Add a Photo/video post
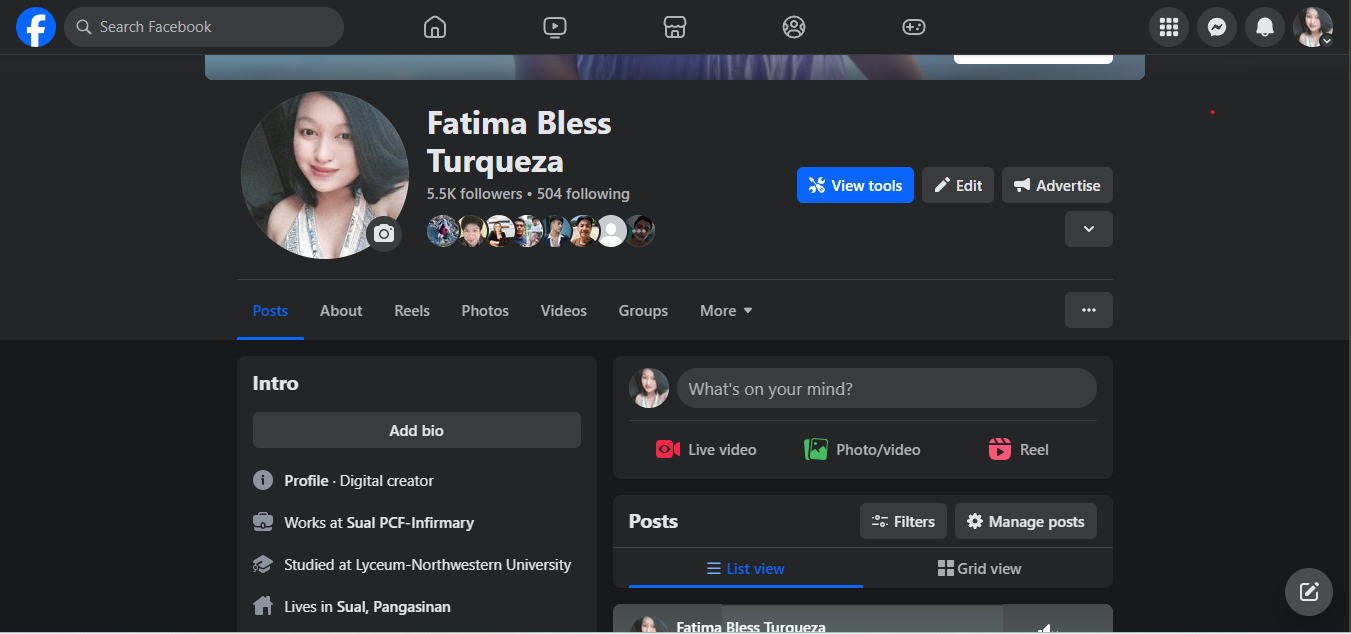Image resolution: width=1351 pixels, height=634 pixels. 862,449
